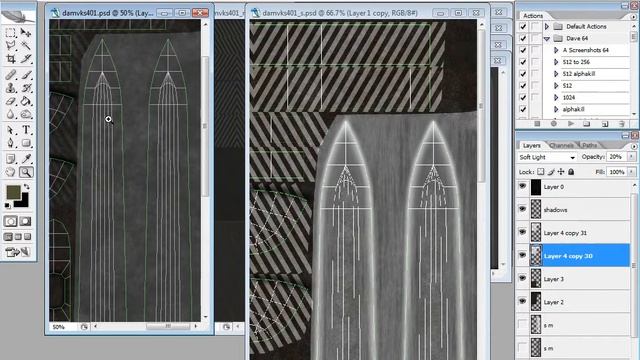Delete action trash button
This screenshot has height=360, width=640.
[621, 123]
